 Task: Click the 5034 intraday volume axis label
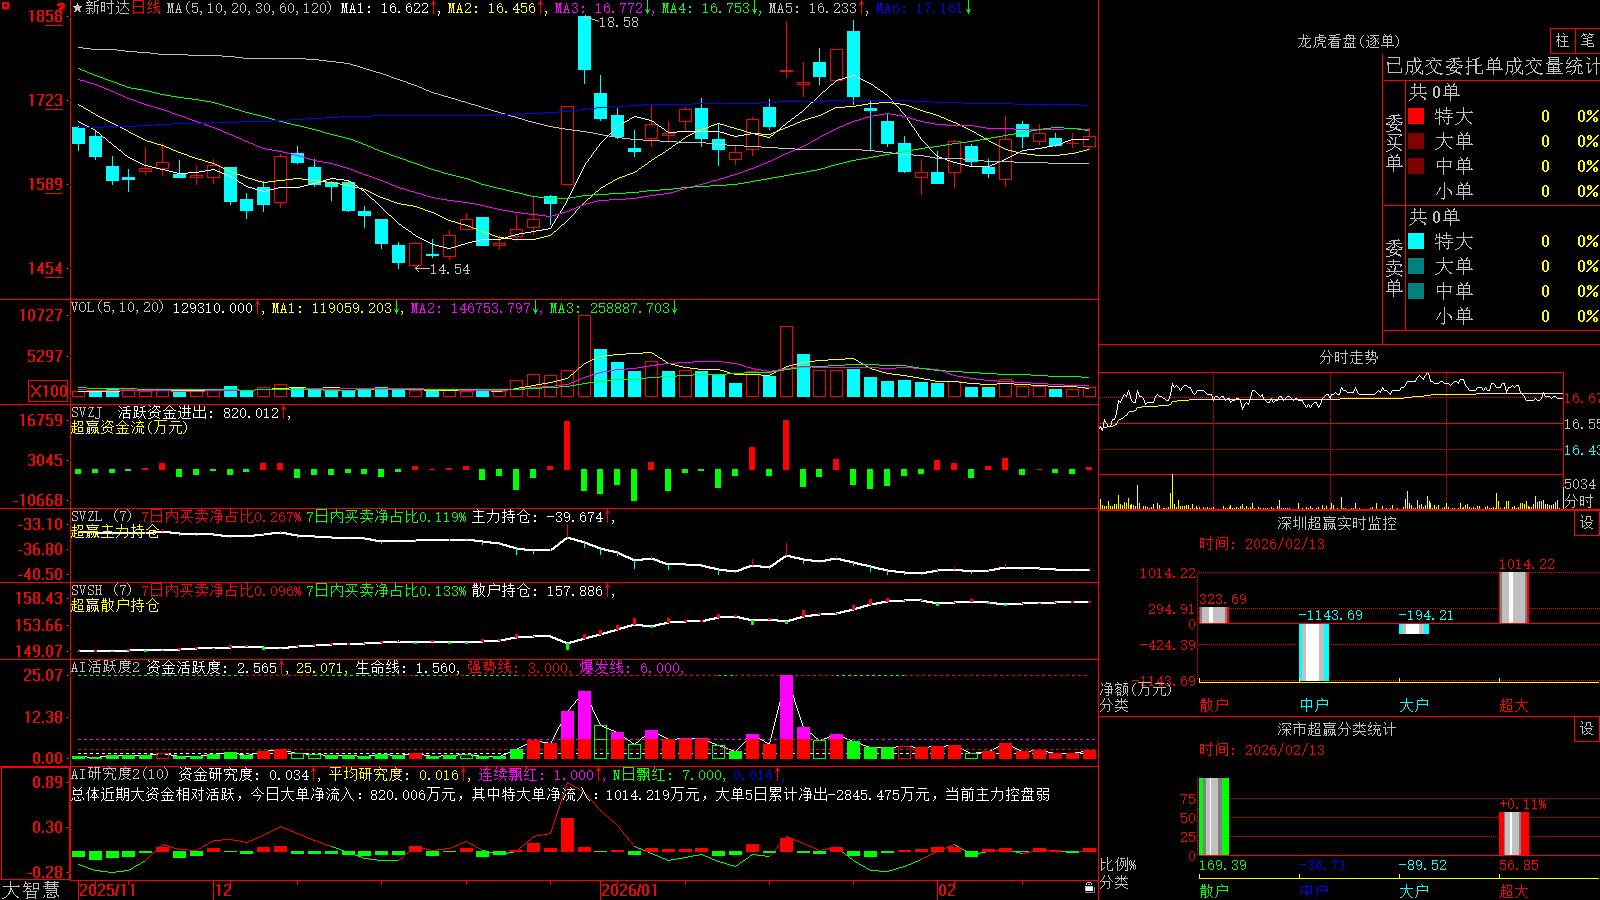[1580, 485]
